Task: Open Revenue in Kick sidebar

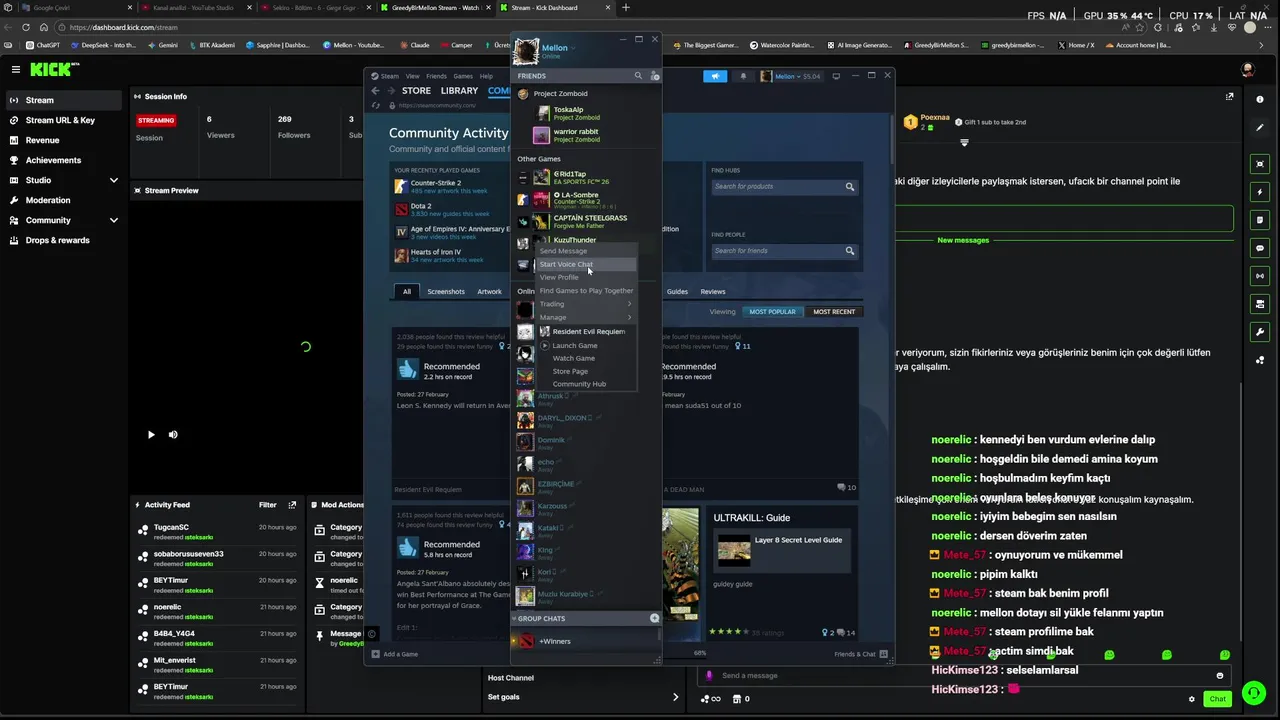Action: tap(42, 140)
